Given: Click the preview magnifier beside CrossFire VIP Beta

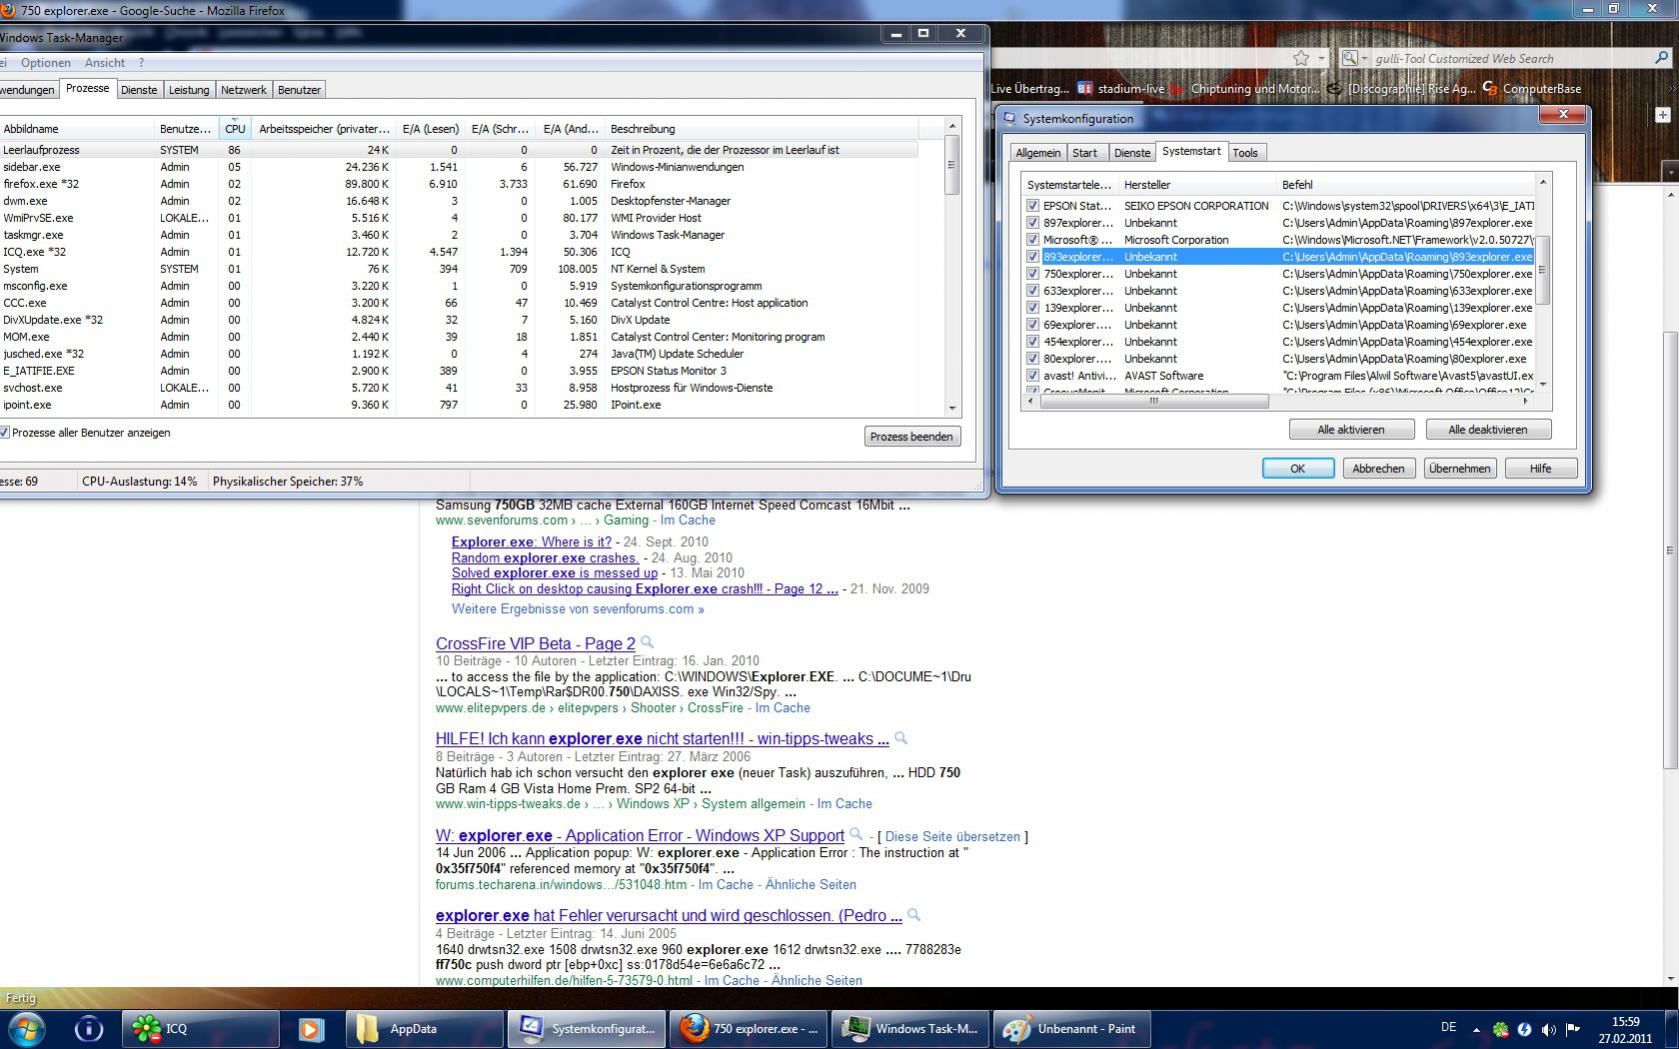Looking at the screenshot, I should [x=647, y=642].
